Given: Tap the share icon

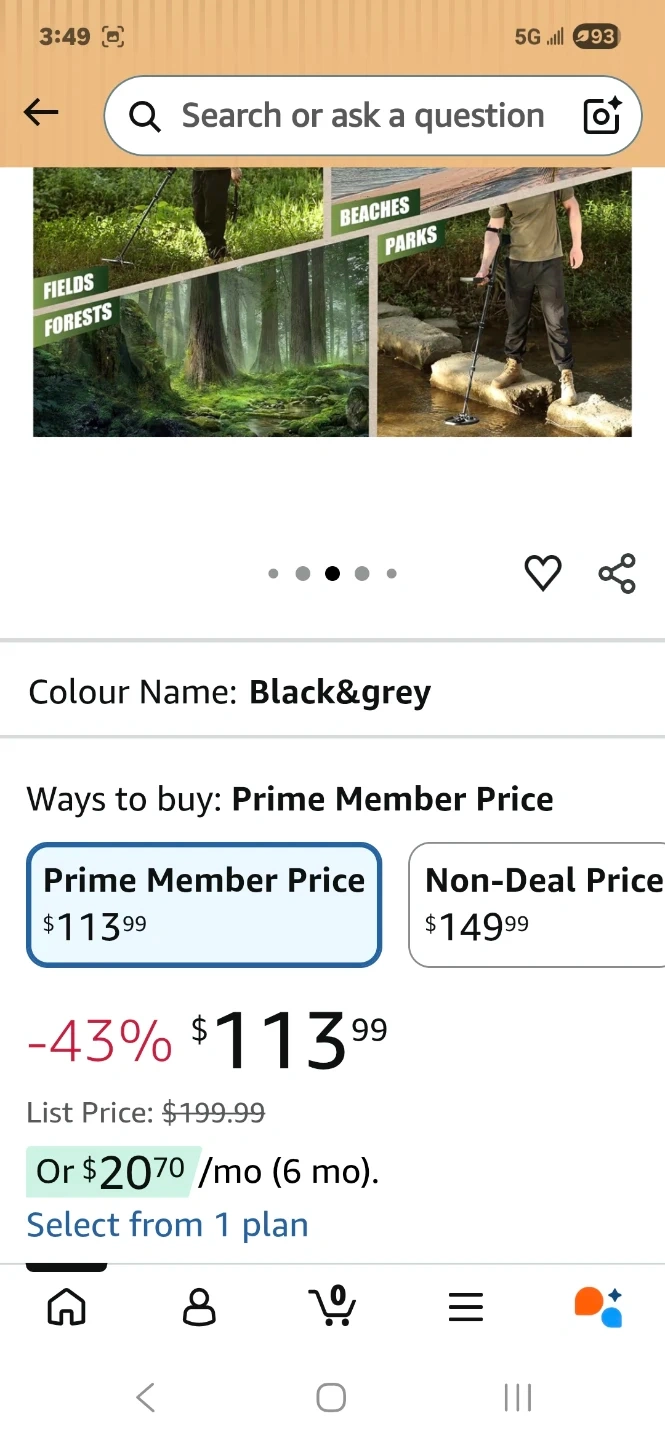Looking at the screenshot, I should pos(617,573).
